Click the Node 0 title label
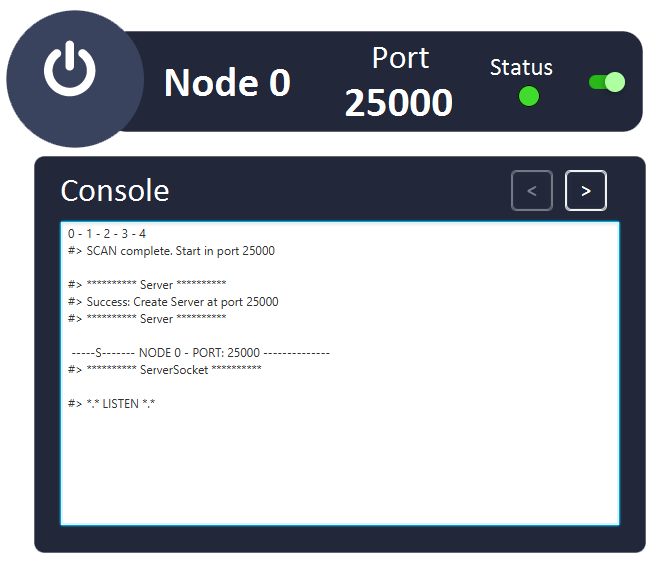The width and height of the screenshot is (653, 561). [x=227, y=82]
